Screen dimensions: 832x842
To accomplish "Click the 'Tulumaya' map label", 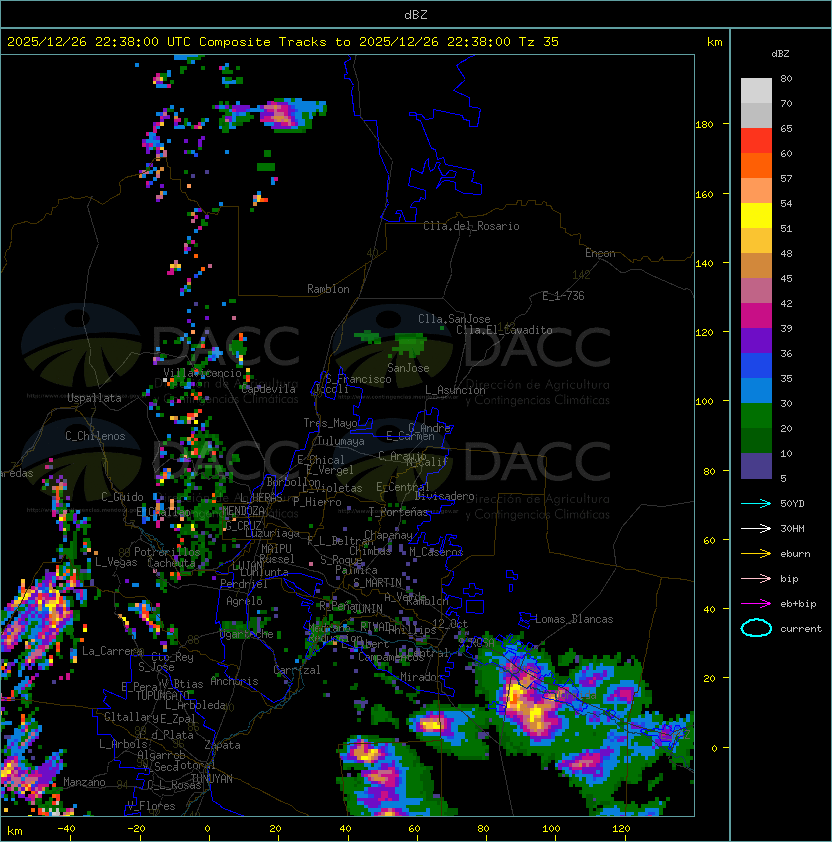I will click(341, 441).
